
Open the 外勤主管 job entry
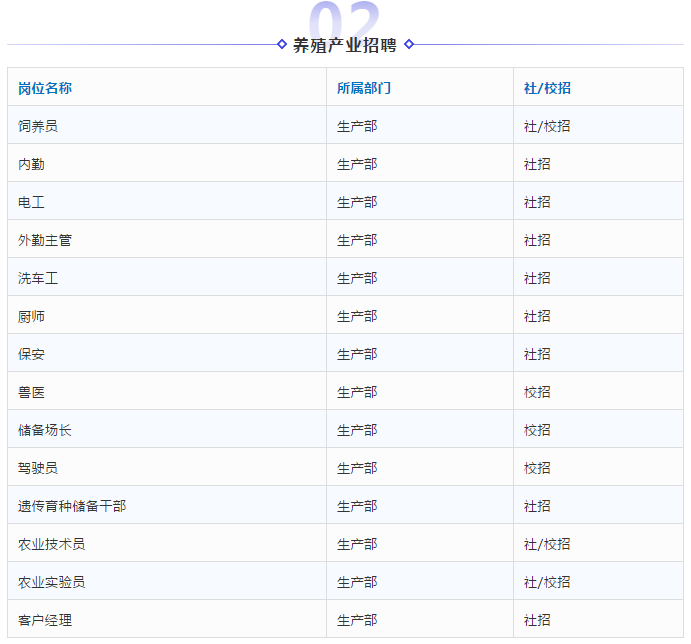pyautogui.click(x=45, y=240)
